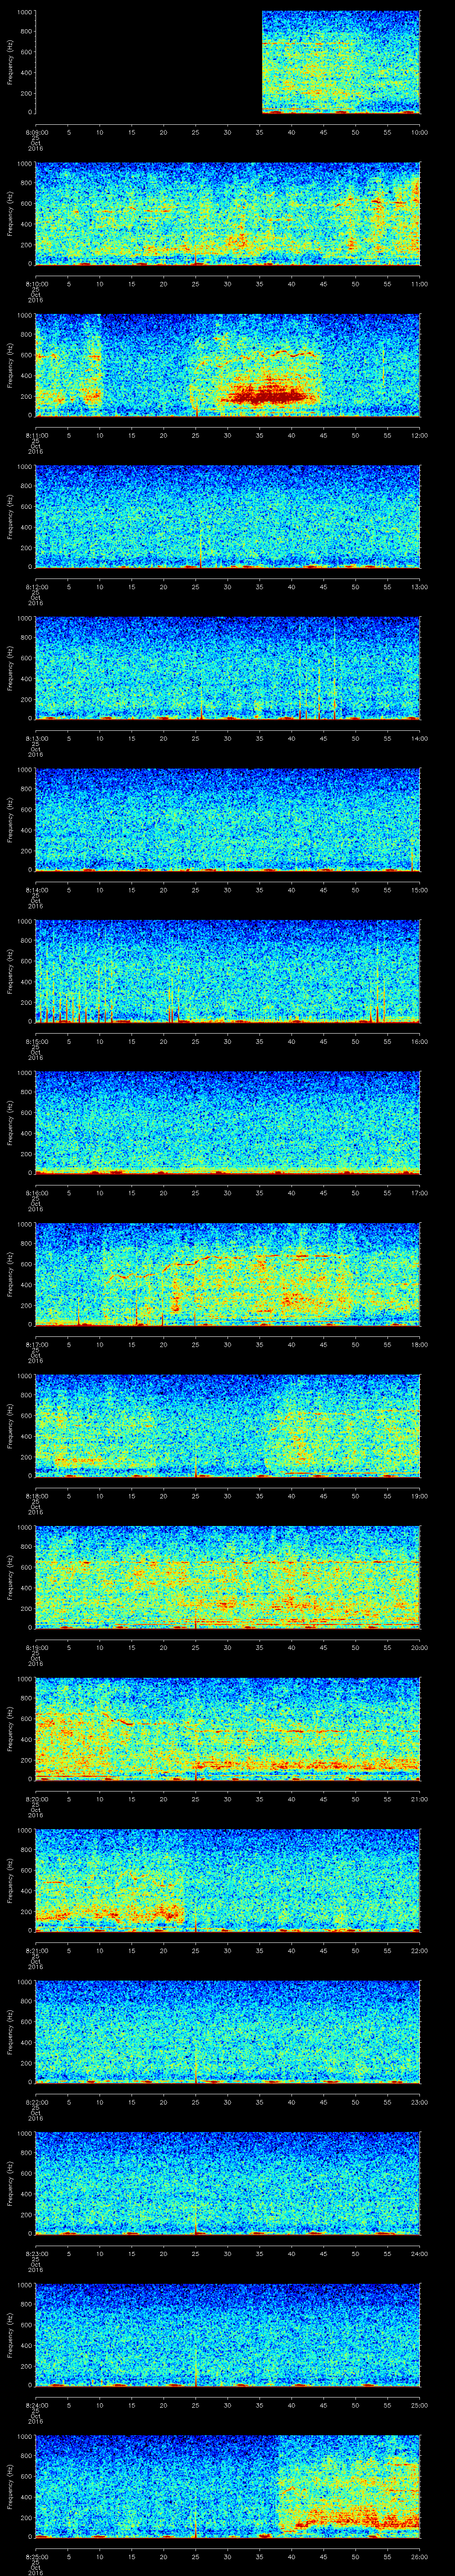Select the 8:13:00 start time label
Screen dimensions: 455x2576
[36, 738]
